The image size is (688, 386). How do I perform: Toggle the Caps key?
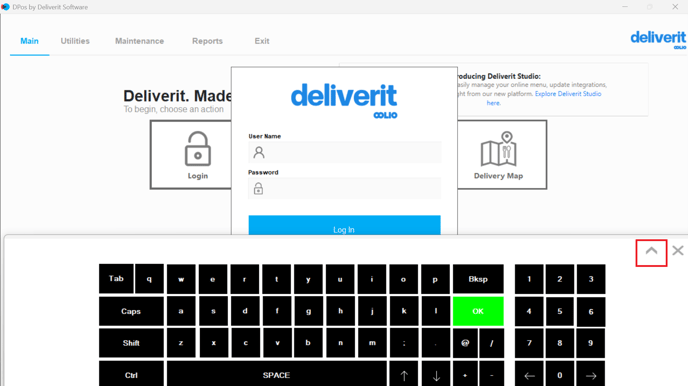(x=131, y=311)
